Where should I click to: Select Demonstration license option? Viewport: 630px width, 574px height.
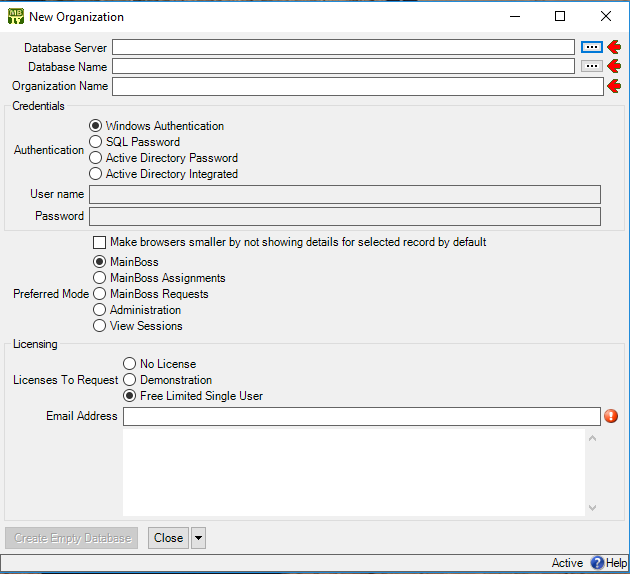click(x=168, y=380)
